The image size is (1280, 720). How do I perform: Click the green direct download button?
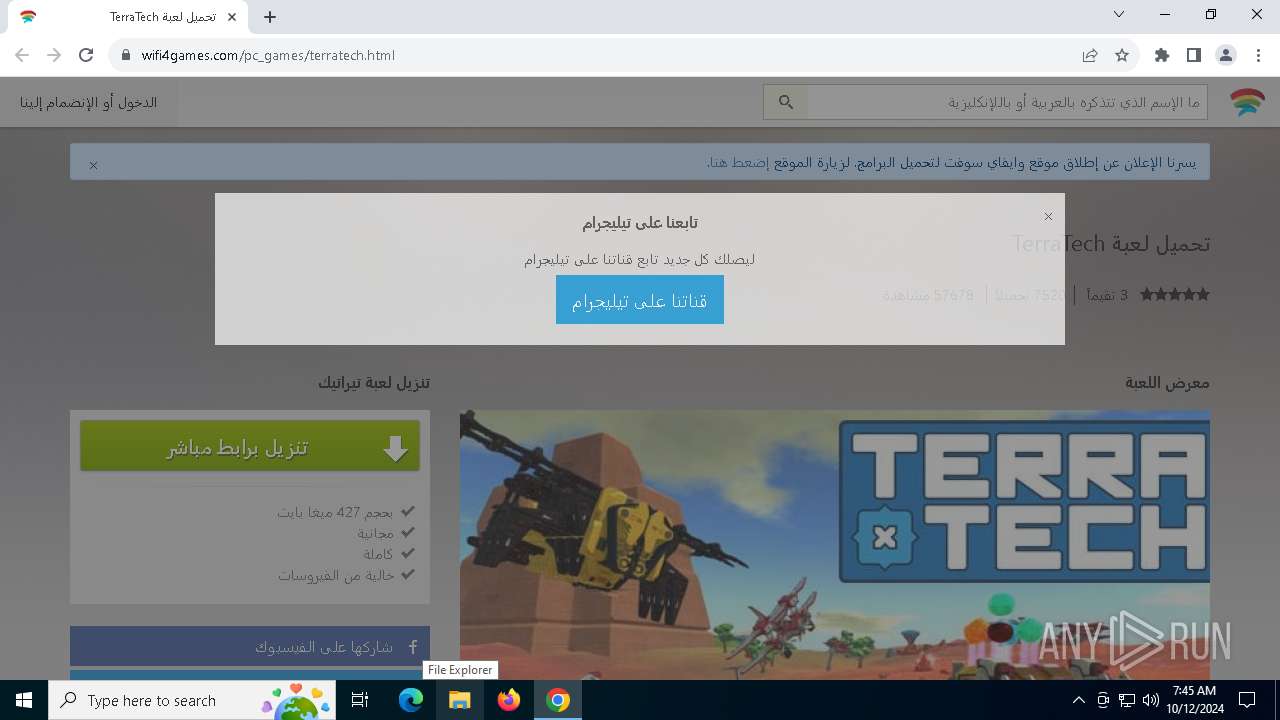click(250, 446)
